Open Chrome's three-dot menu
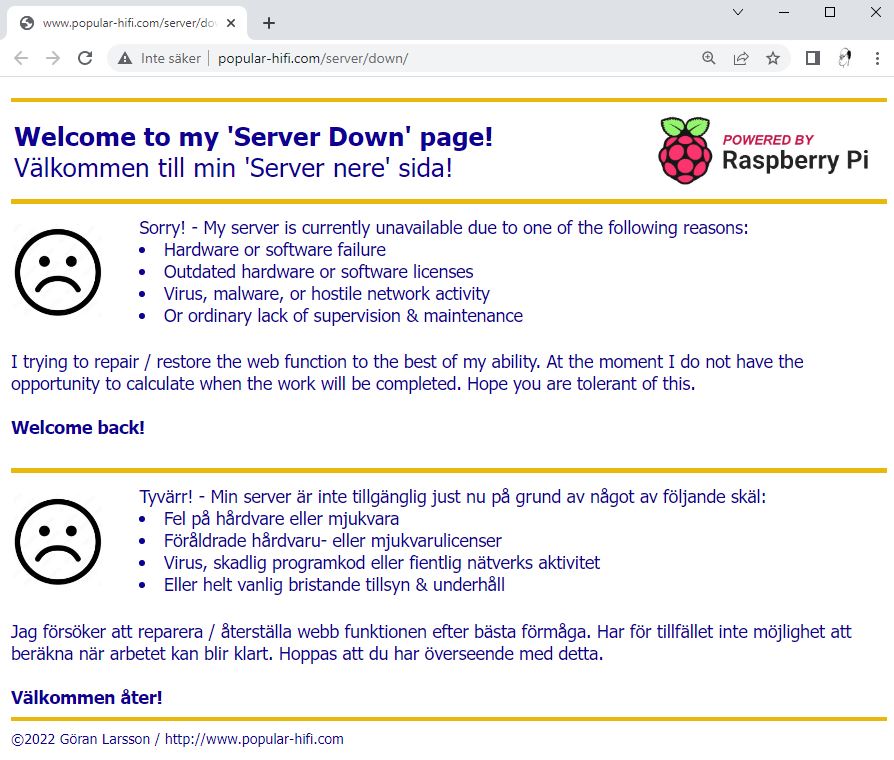 point(877,58)
